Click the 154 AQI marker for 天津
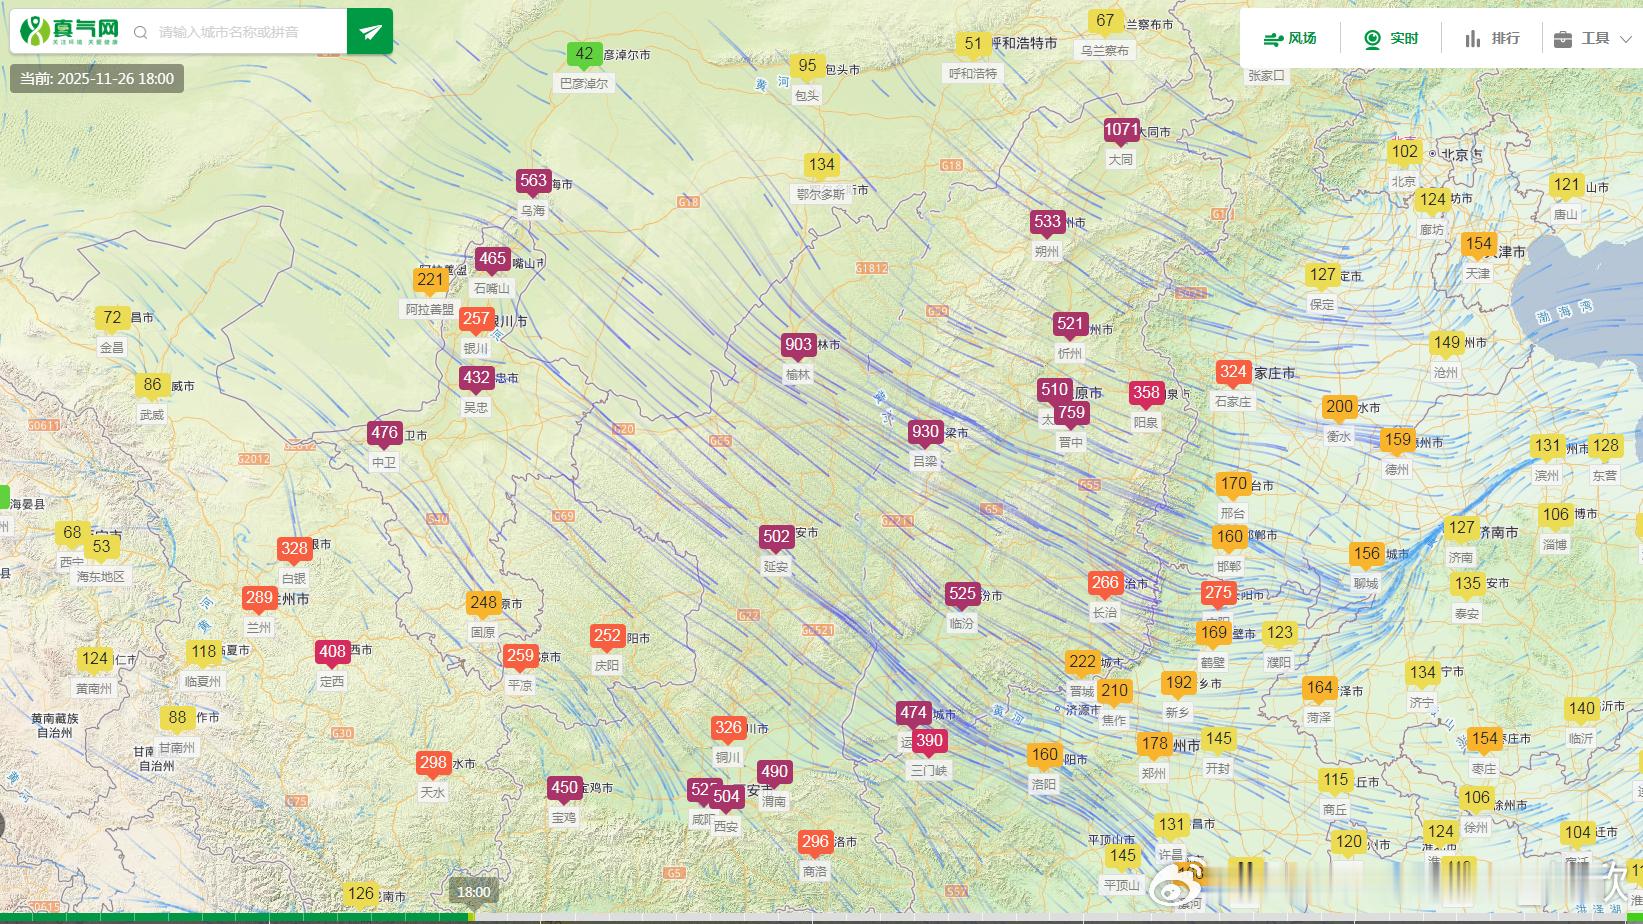The image size is (1643, 924). [x=1478, y=245]
